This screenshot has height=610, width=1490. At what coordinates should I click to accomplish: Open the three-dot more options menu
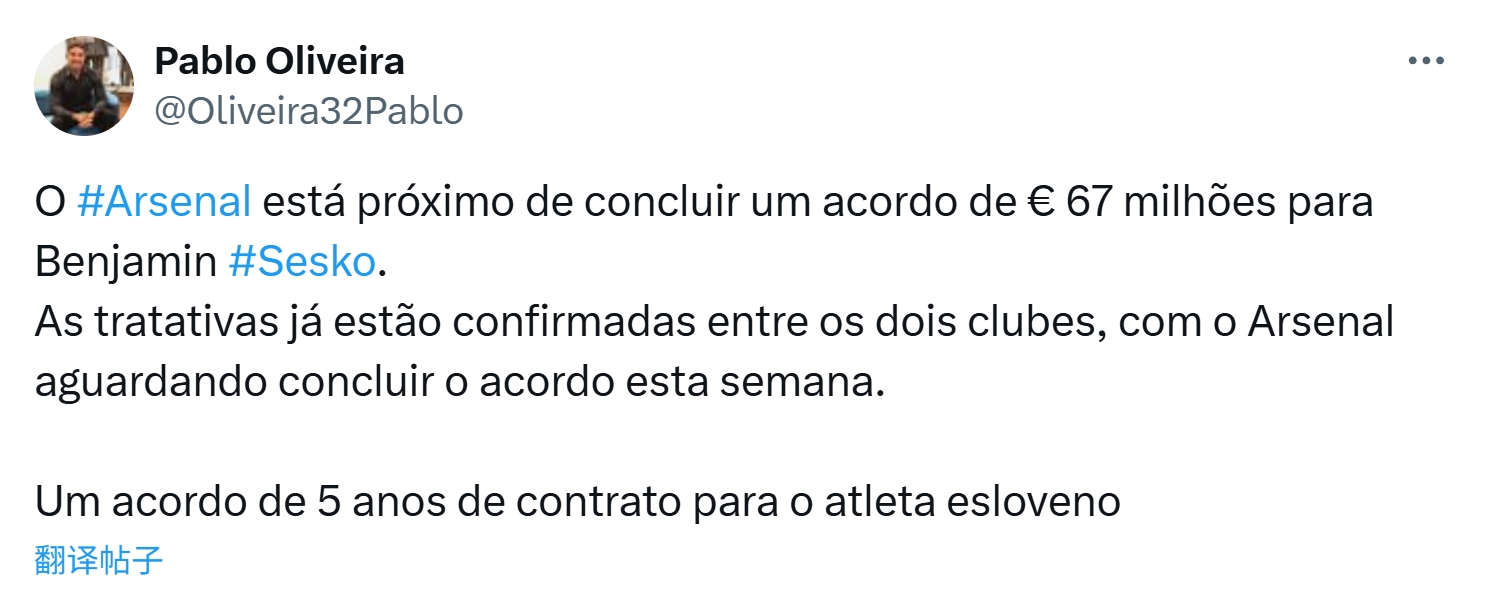tap(1426, 61)
